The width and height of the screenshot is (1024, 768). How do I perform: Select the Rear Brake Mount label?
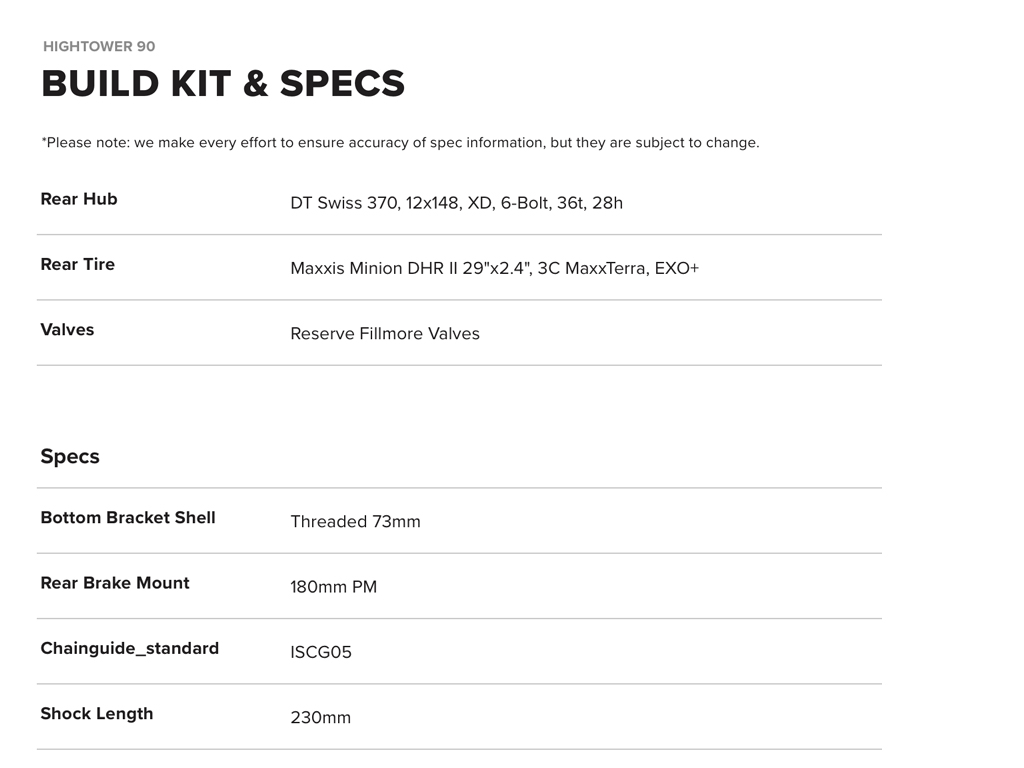[x=115, y=583]
